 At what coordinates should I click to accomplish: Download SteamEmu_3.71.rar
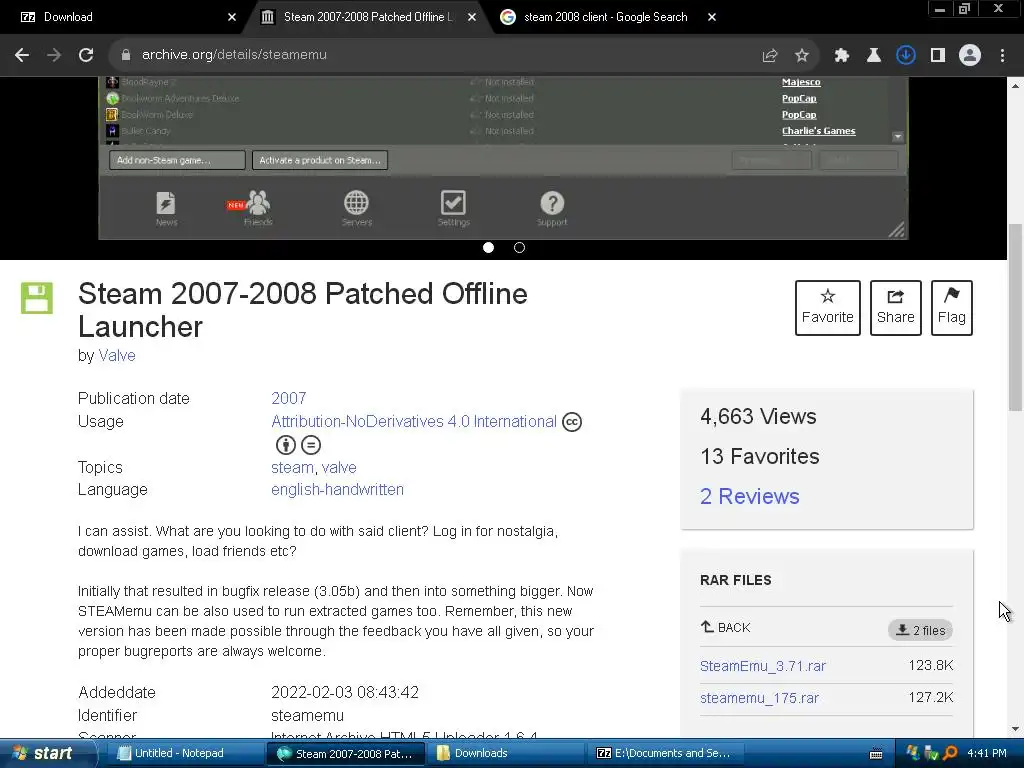pos(763,666)
